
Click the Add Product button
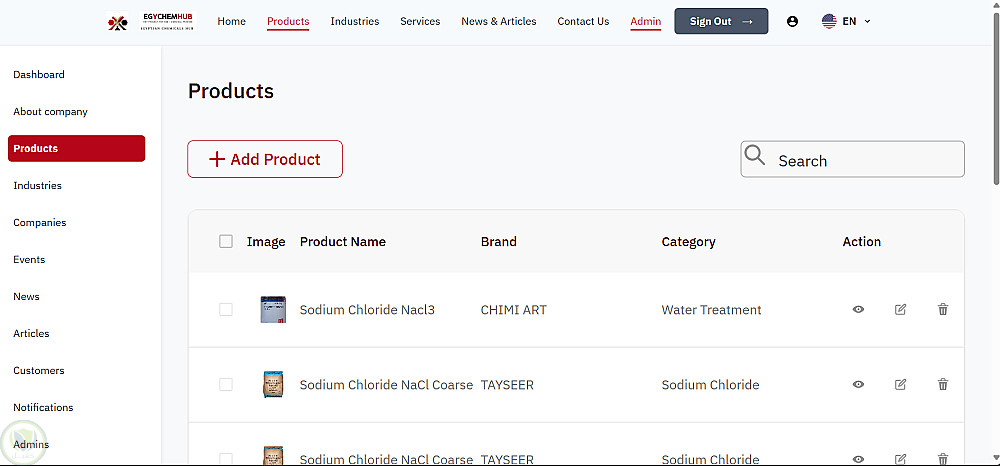pos(265,159)
